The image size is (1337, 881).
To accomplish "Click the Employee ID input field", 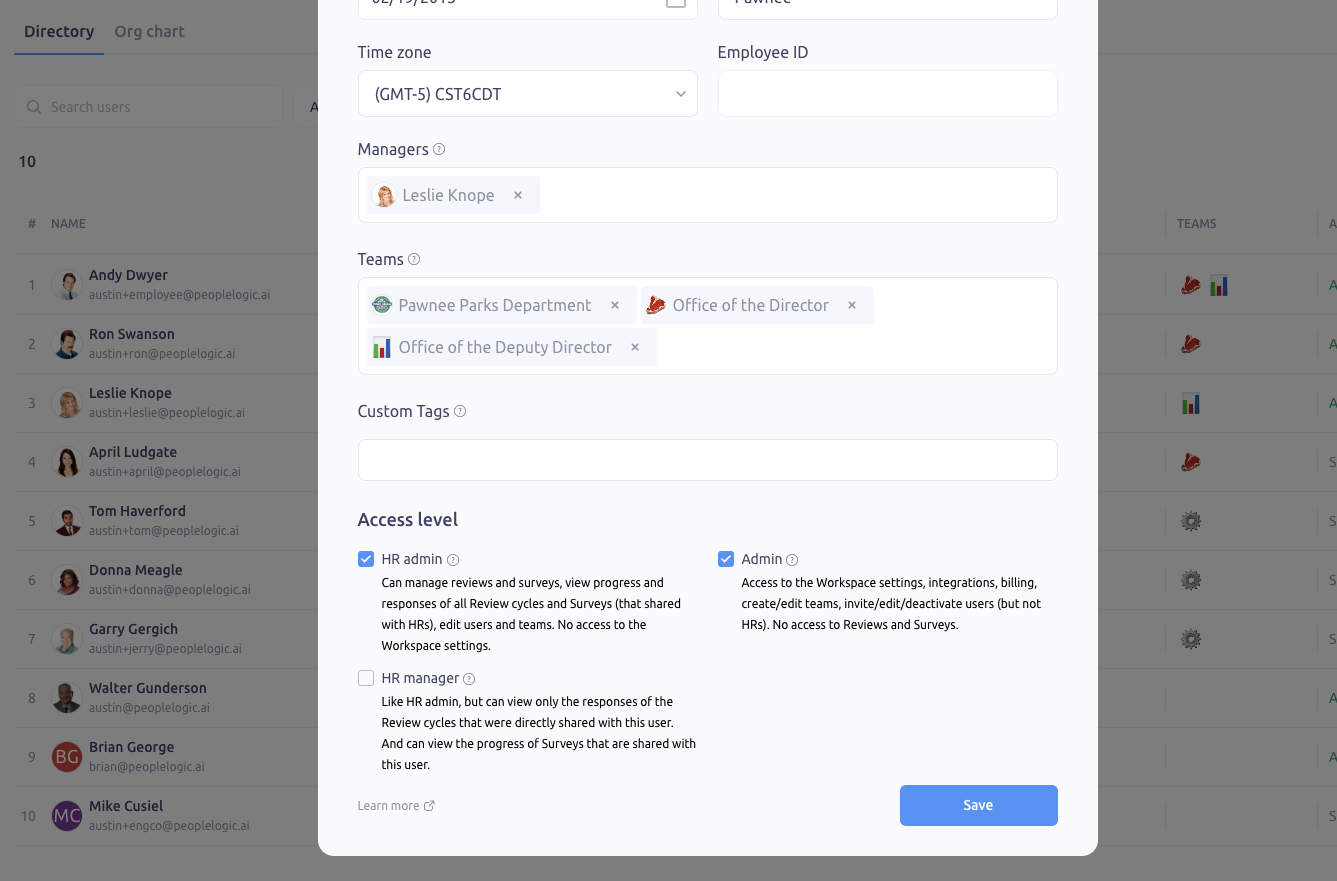I will point(887,94).
